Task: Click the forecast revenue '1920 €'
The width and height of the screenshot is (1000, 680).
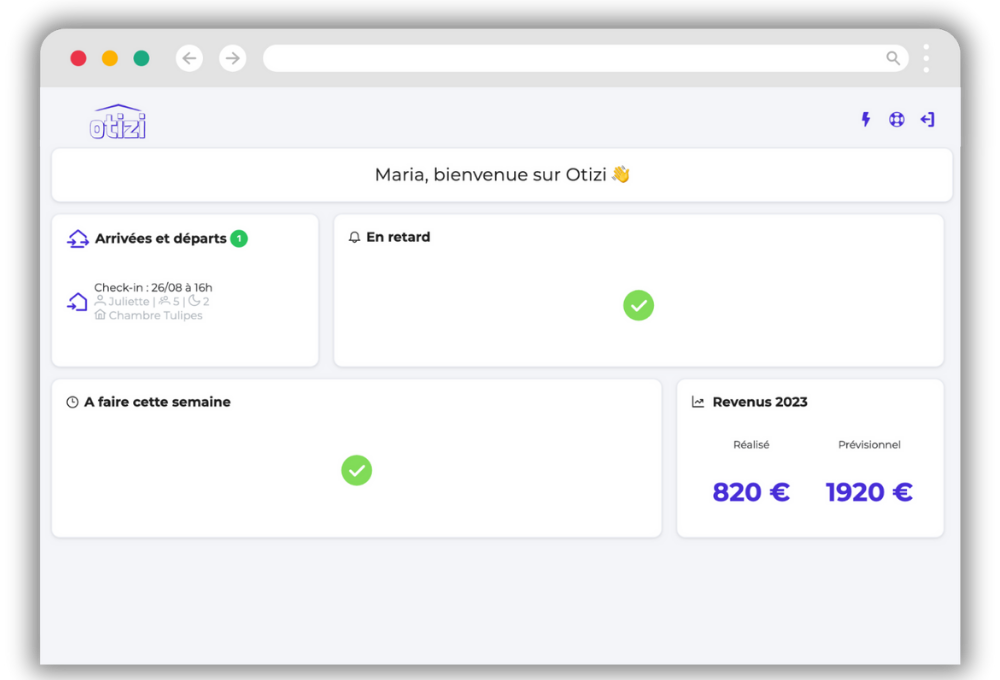Action: point(869,492)
